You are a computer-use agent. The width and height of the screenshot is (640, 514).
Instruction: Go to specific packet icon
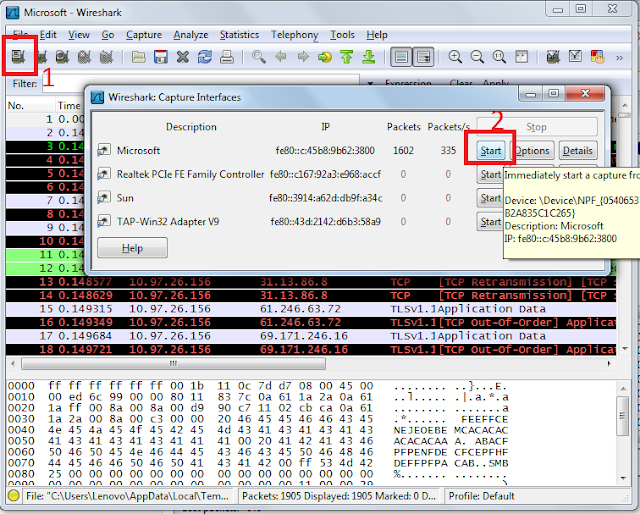[x=325, y=57]
